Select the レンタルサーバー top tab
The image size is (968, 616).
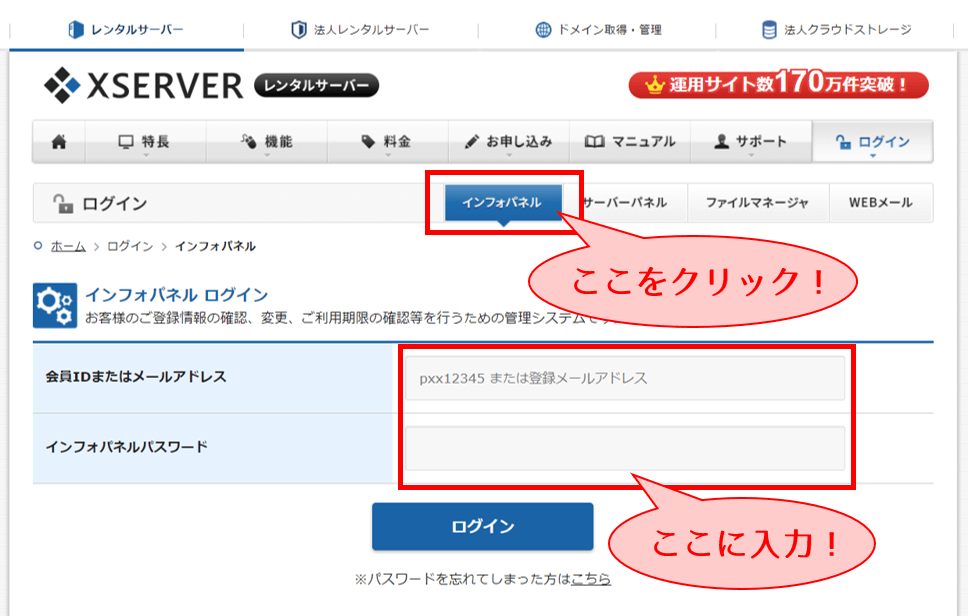pos(127,29)
